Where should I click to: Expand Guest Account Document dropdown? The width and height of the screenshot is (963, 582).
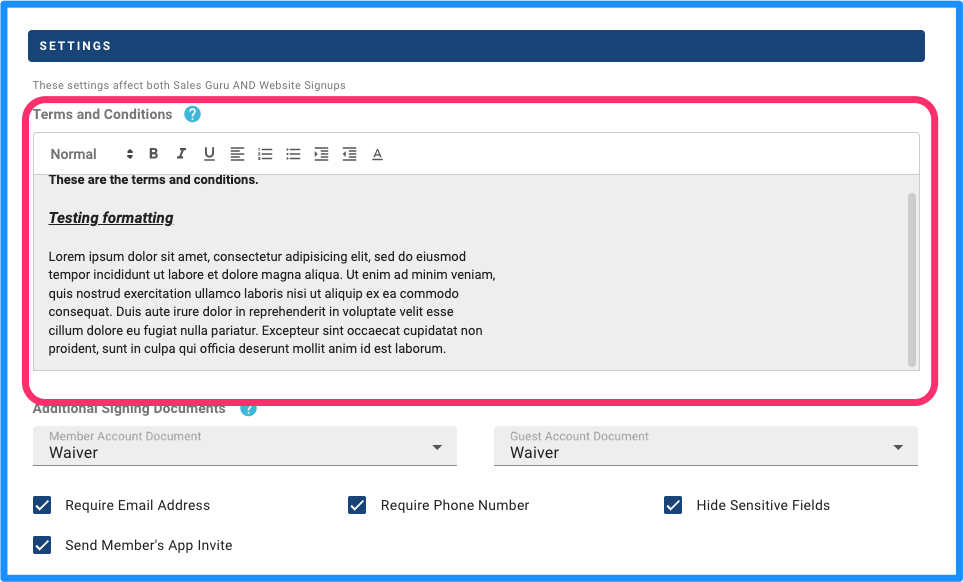tap(706, 446)
